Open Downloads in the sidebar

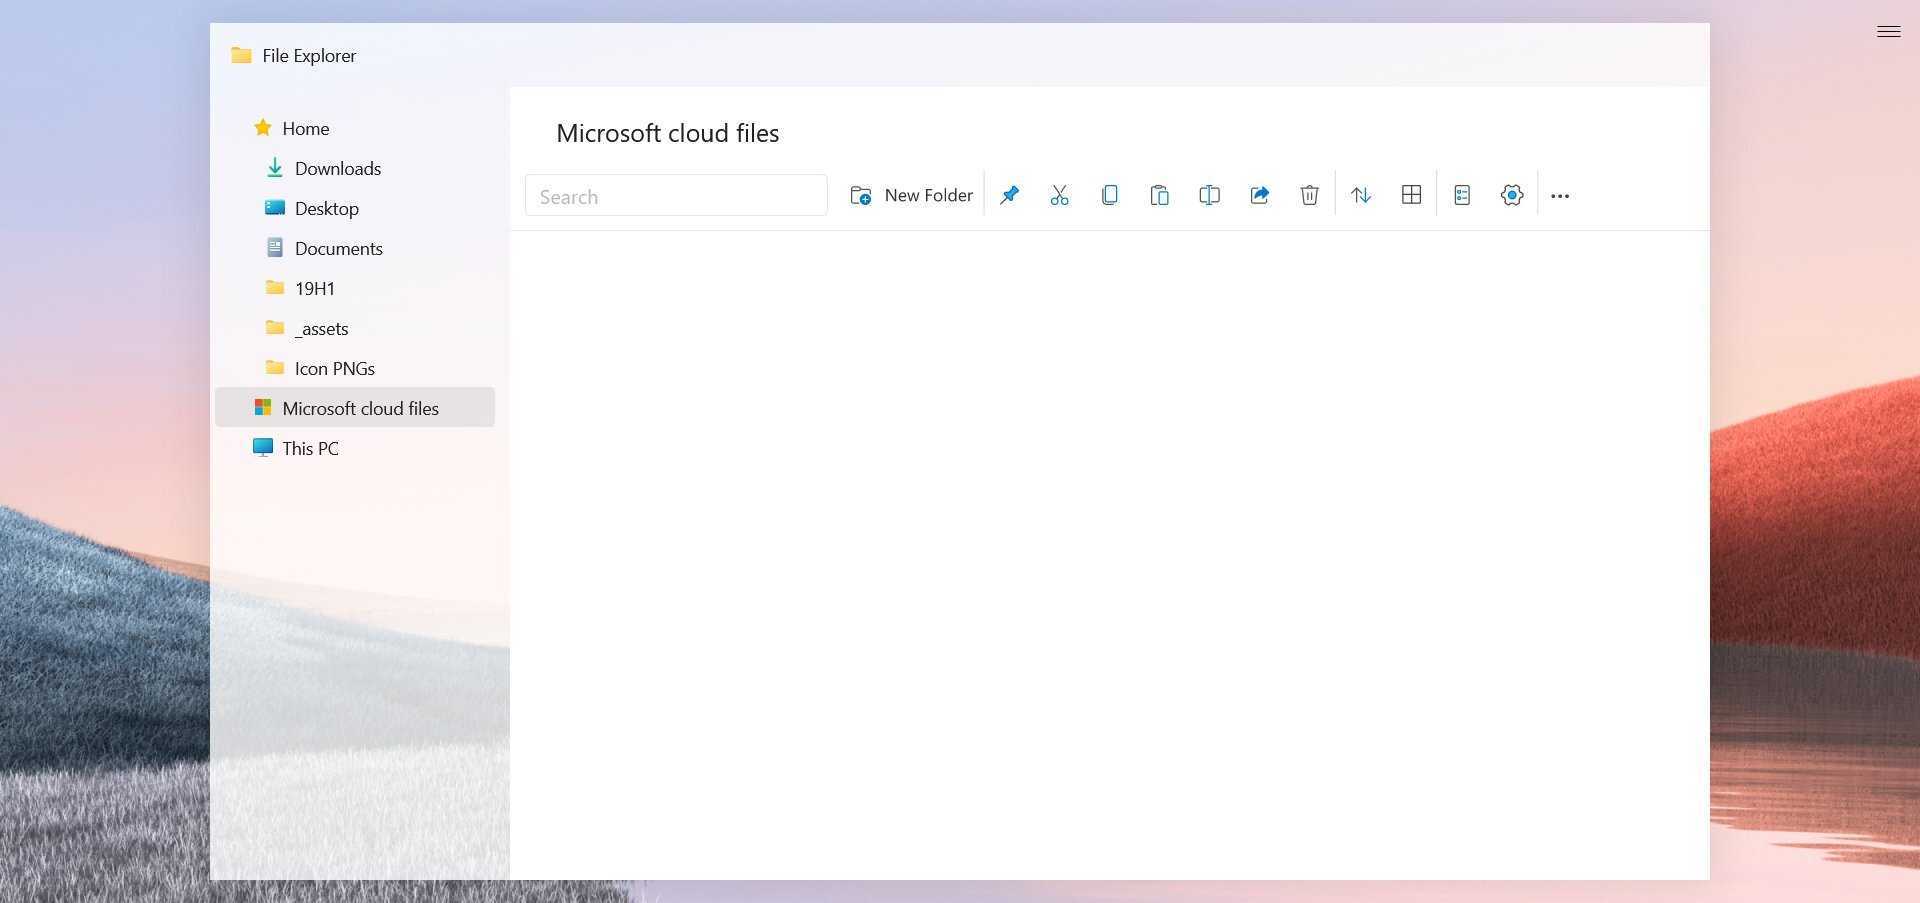(x=355, y=168)
